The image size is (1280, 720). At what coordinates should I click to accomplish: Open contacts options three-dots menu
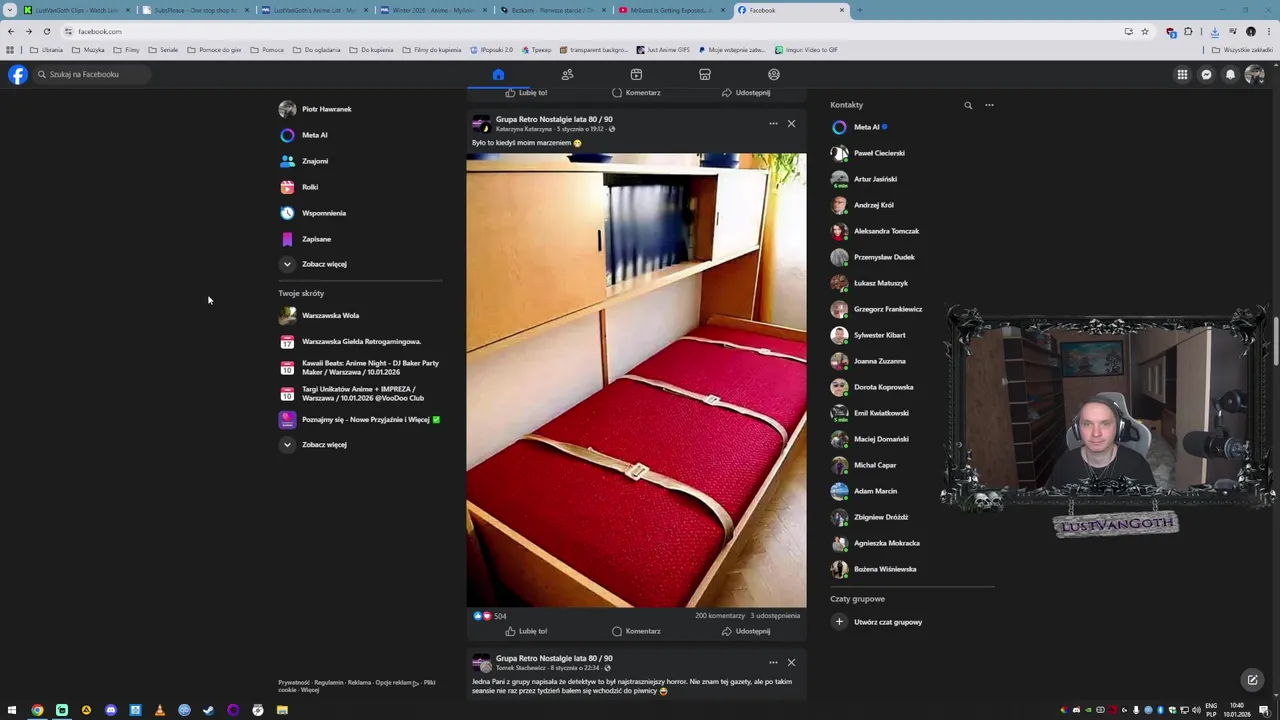[x=989, y=105]
